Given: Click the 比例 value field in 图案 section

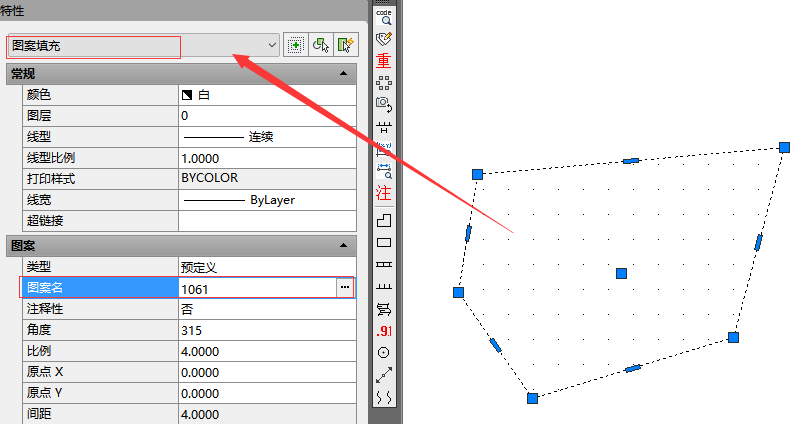Looking at the screenshot, I should 265,351.
